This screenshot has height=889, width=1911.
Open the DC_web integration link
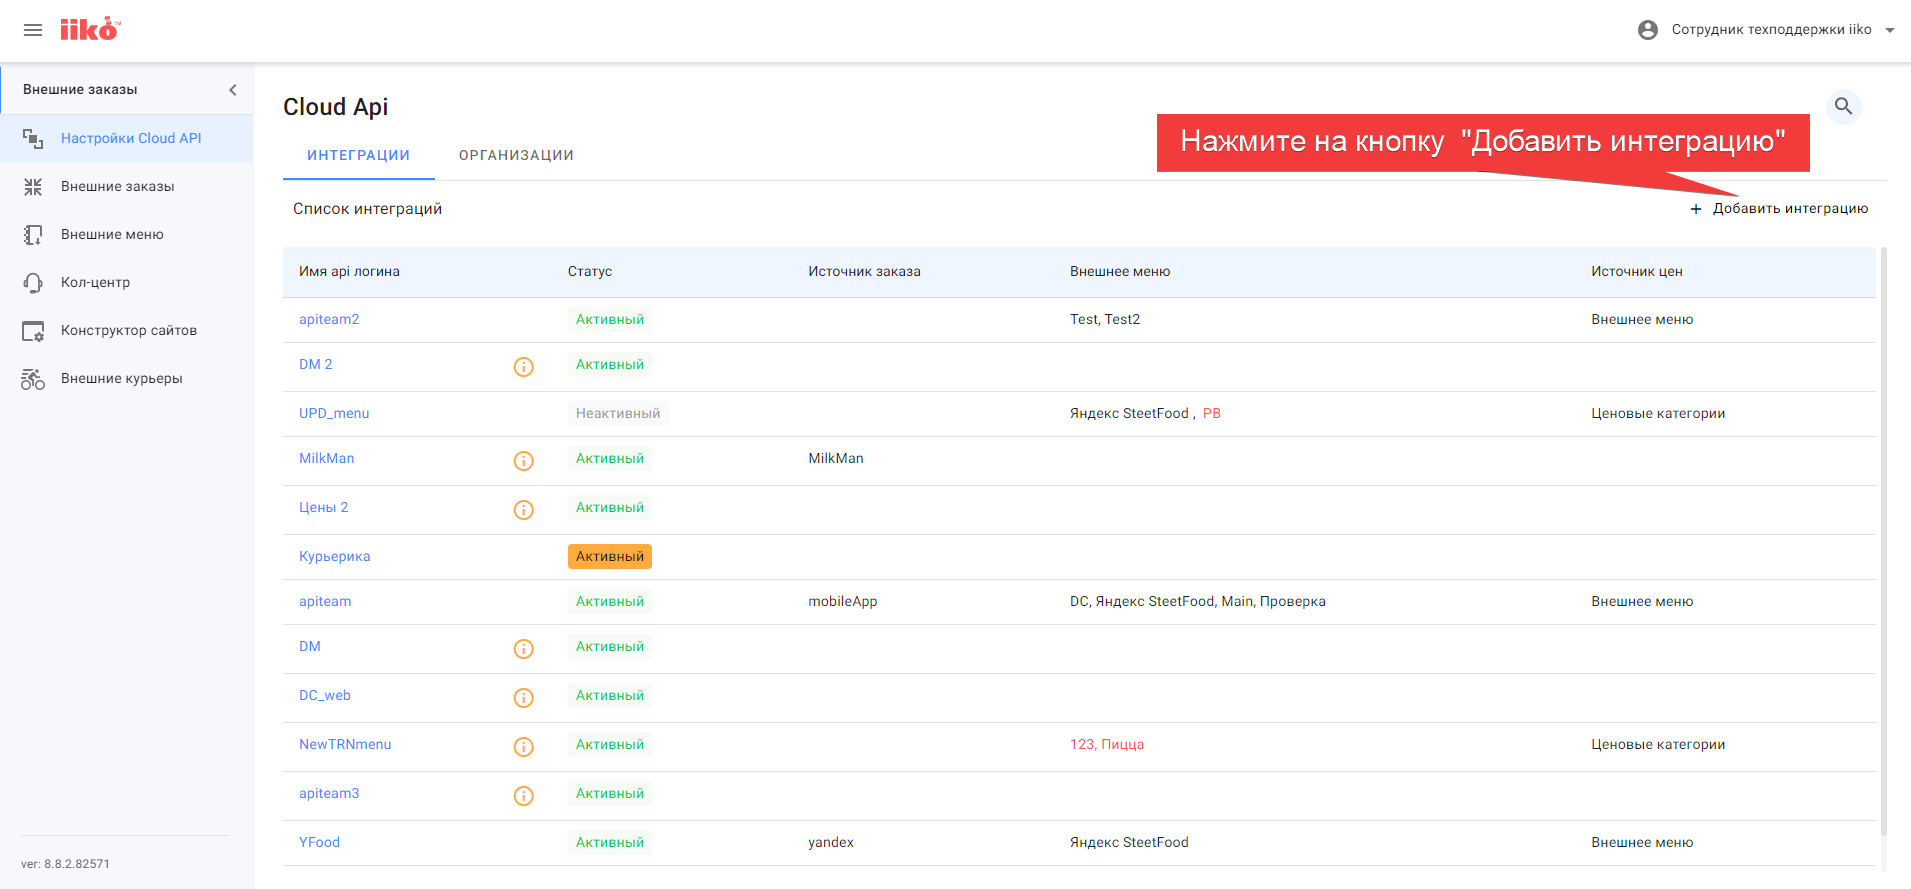tap(325, 695)
